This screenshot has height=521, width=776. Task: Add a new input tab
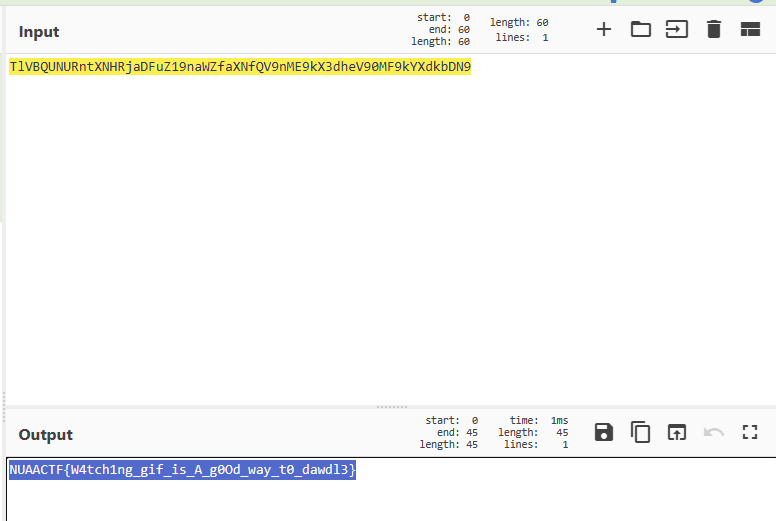pos(604,30)
